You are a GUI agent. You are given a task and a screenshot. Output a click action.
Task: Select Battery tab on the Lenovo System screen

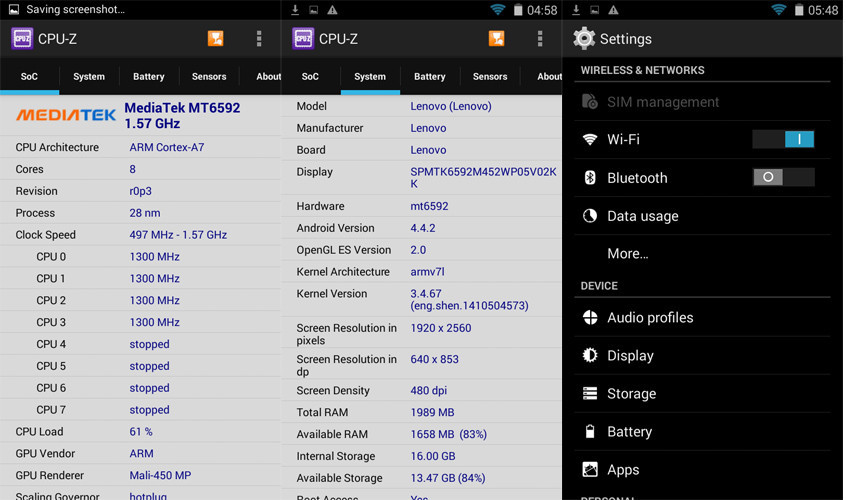tap(430, 77)
